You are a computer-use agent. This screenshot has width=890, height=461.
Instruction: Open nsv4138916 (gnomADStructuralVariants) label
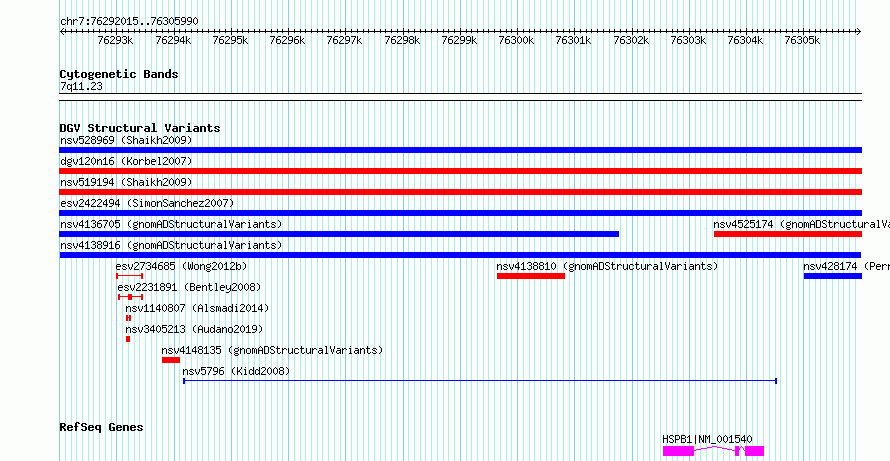(x=171, y=245)
